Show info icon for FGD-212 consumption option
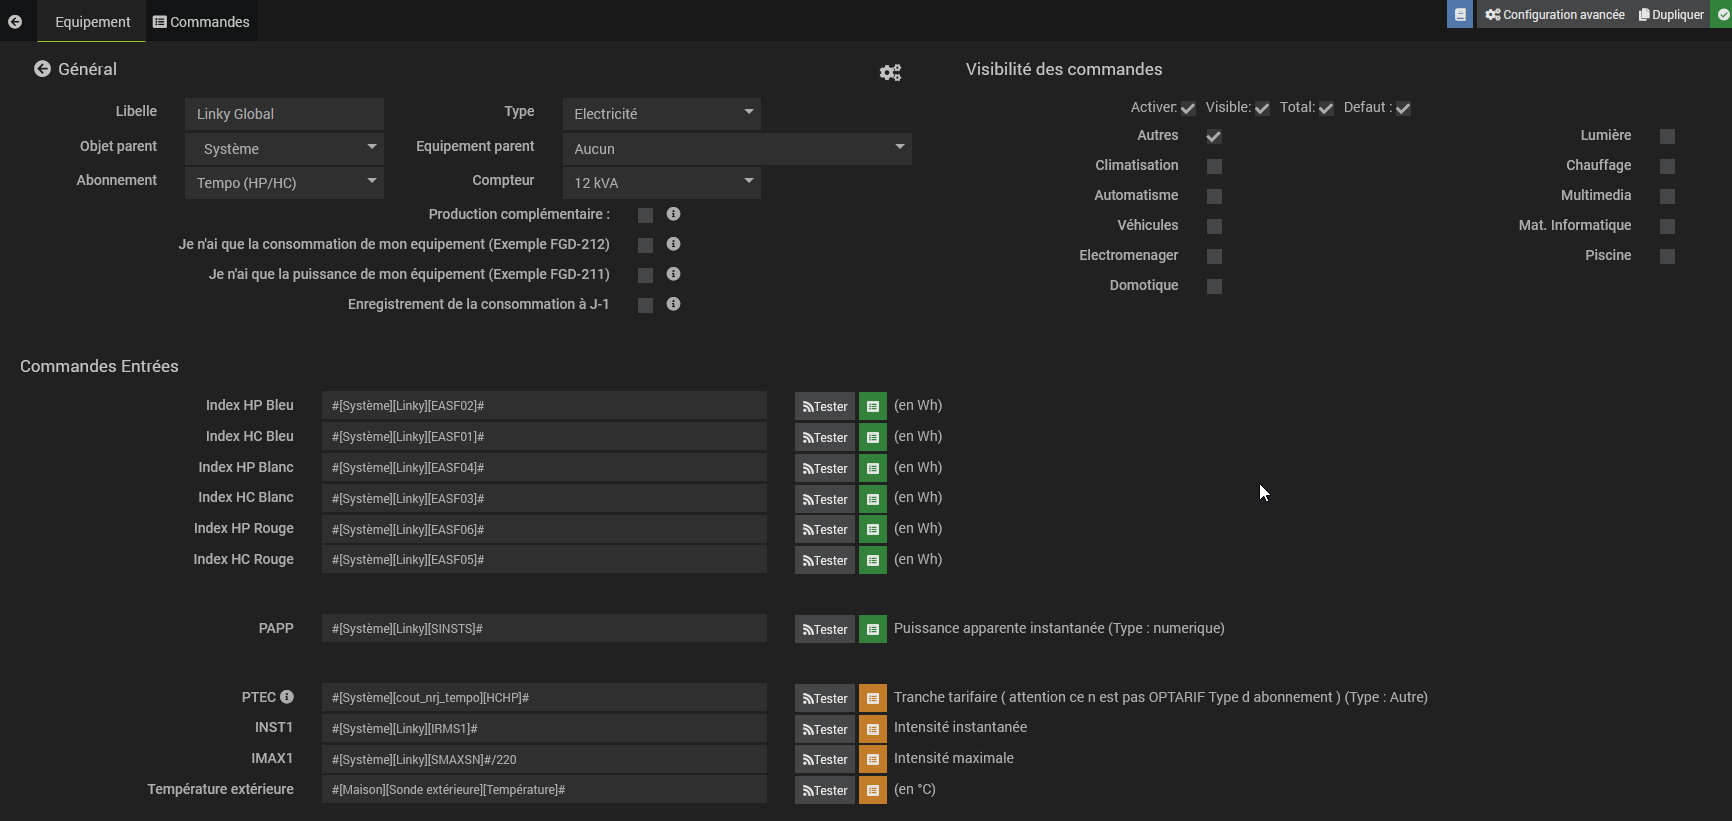The image size is (1732, 821). 674,244
